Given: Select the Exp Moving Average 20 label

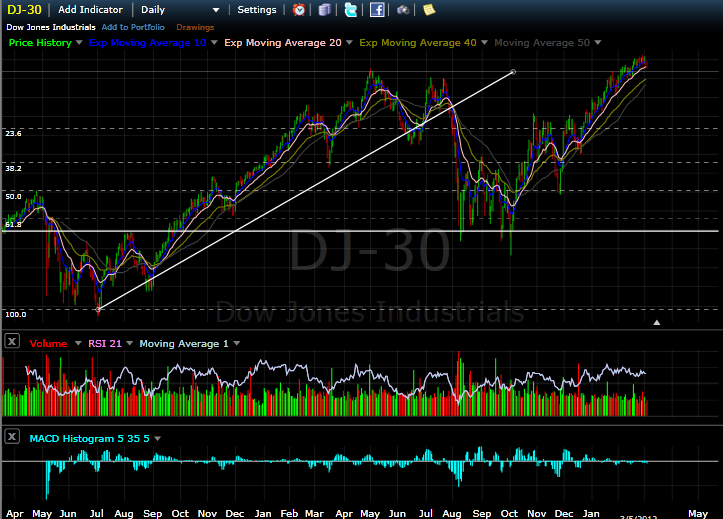Looking at the screenshot, I should point(283,42).
